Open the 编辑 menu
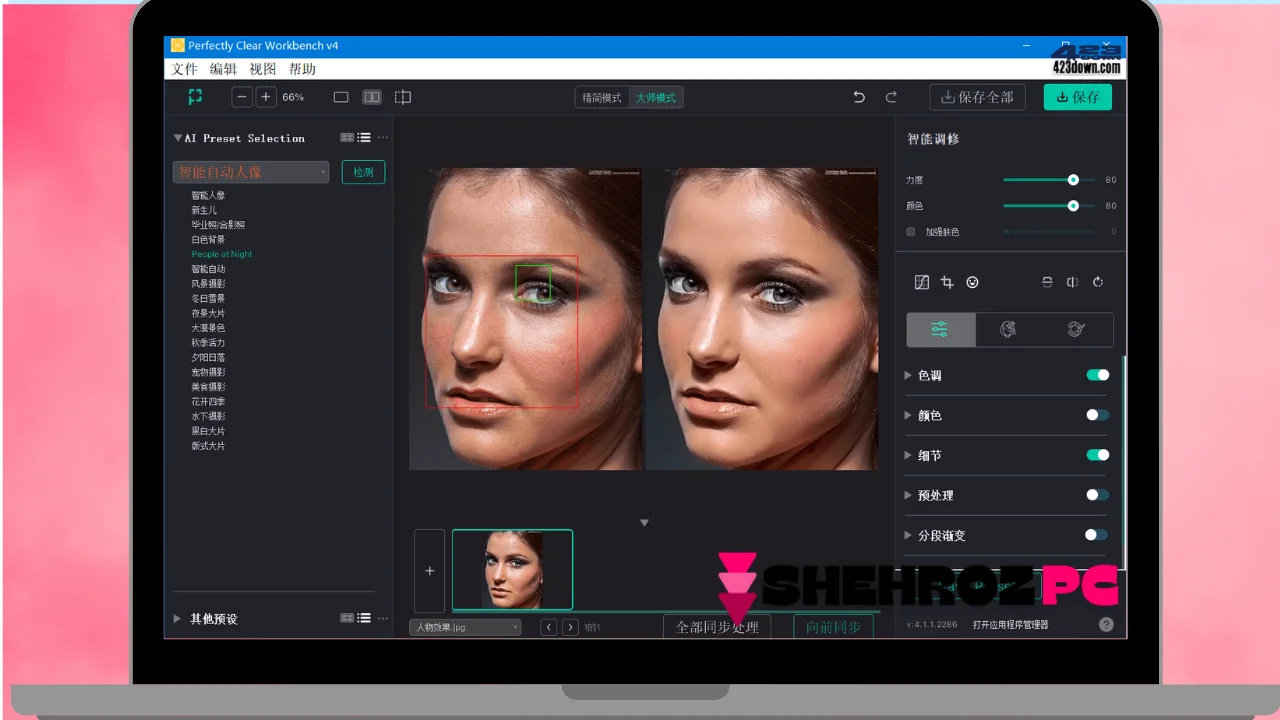 (x=223, y=69)
